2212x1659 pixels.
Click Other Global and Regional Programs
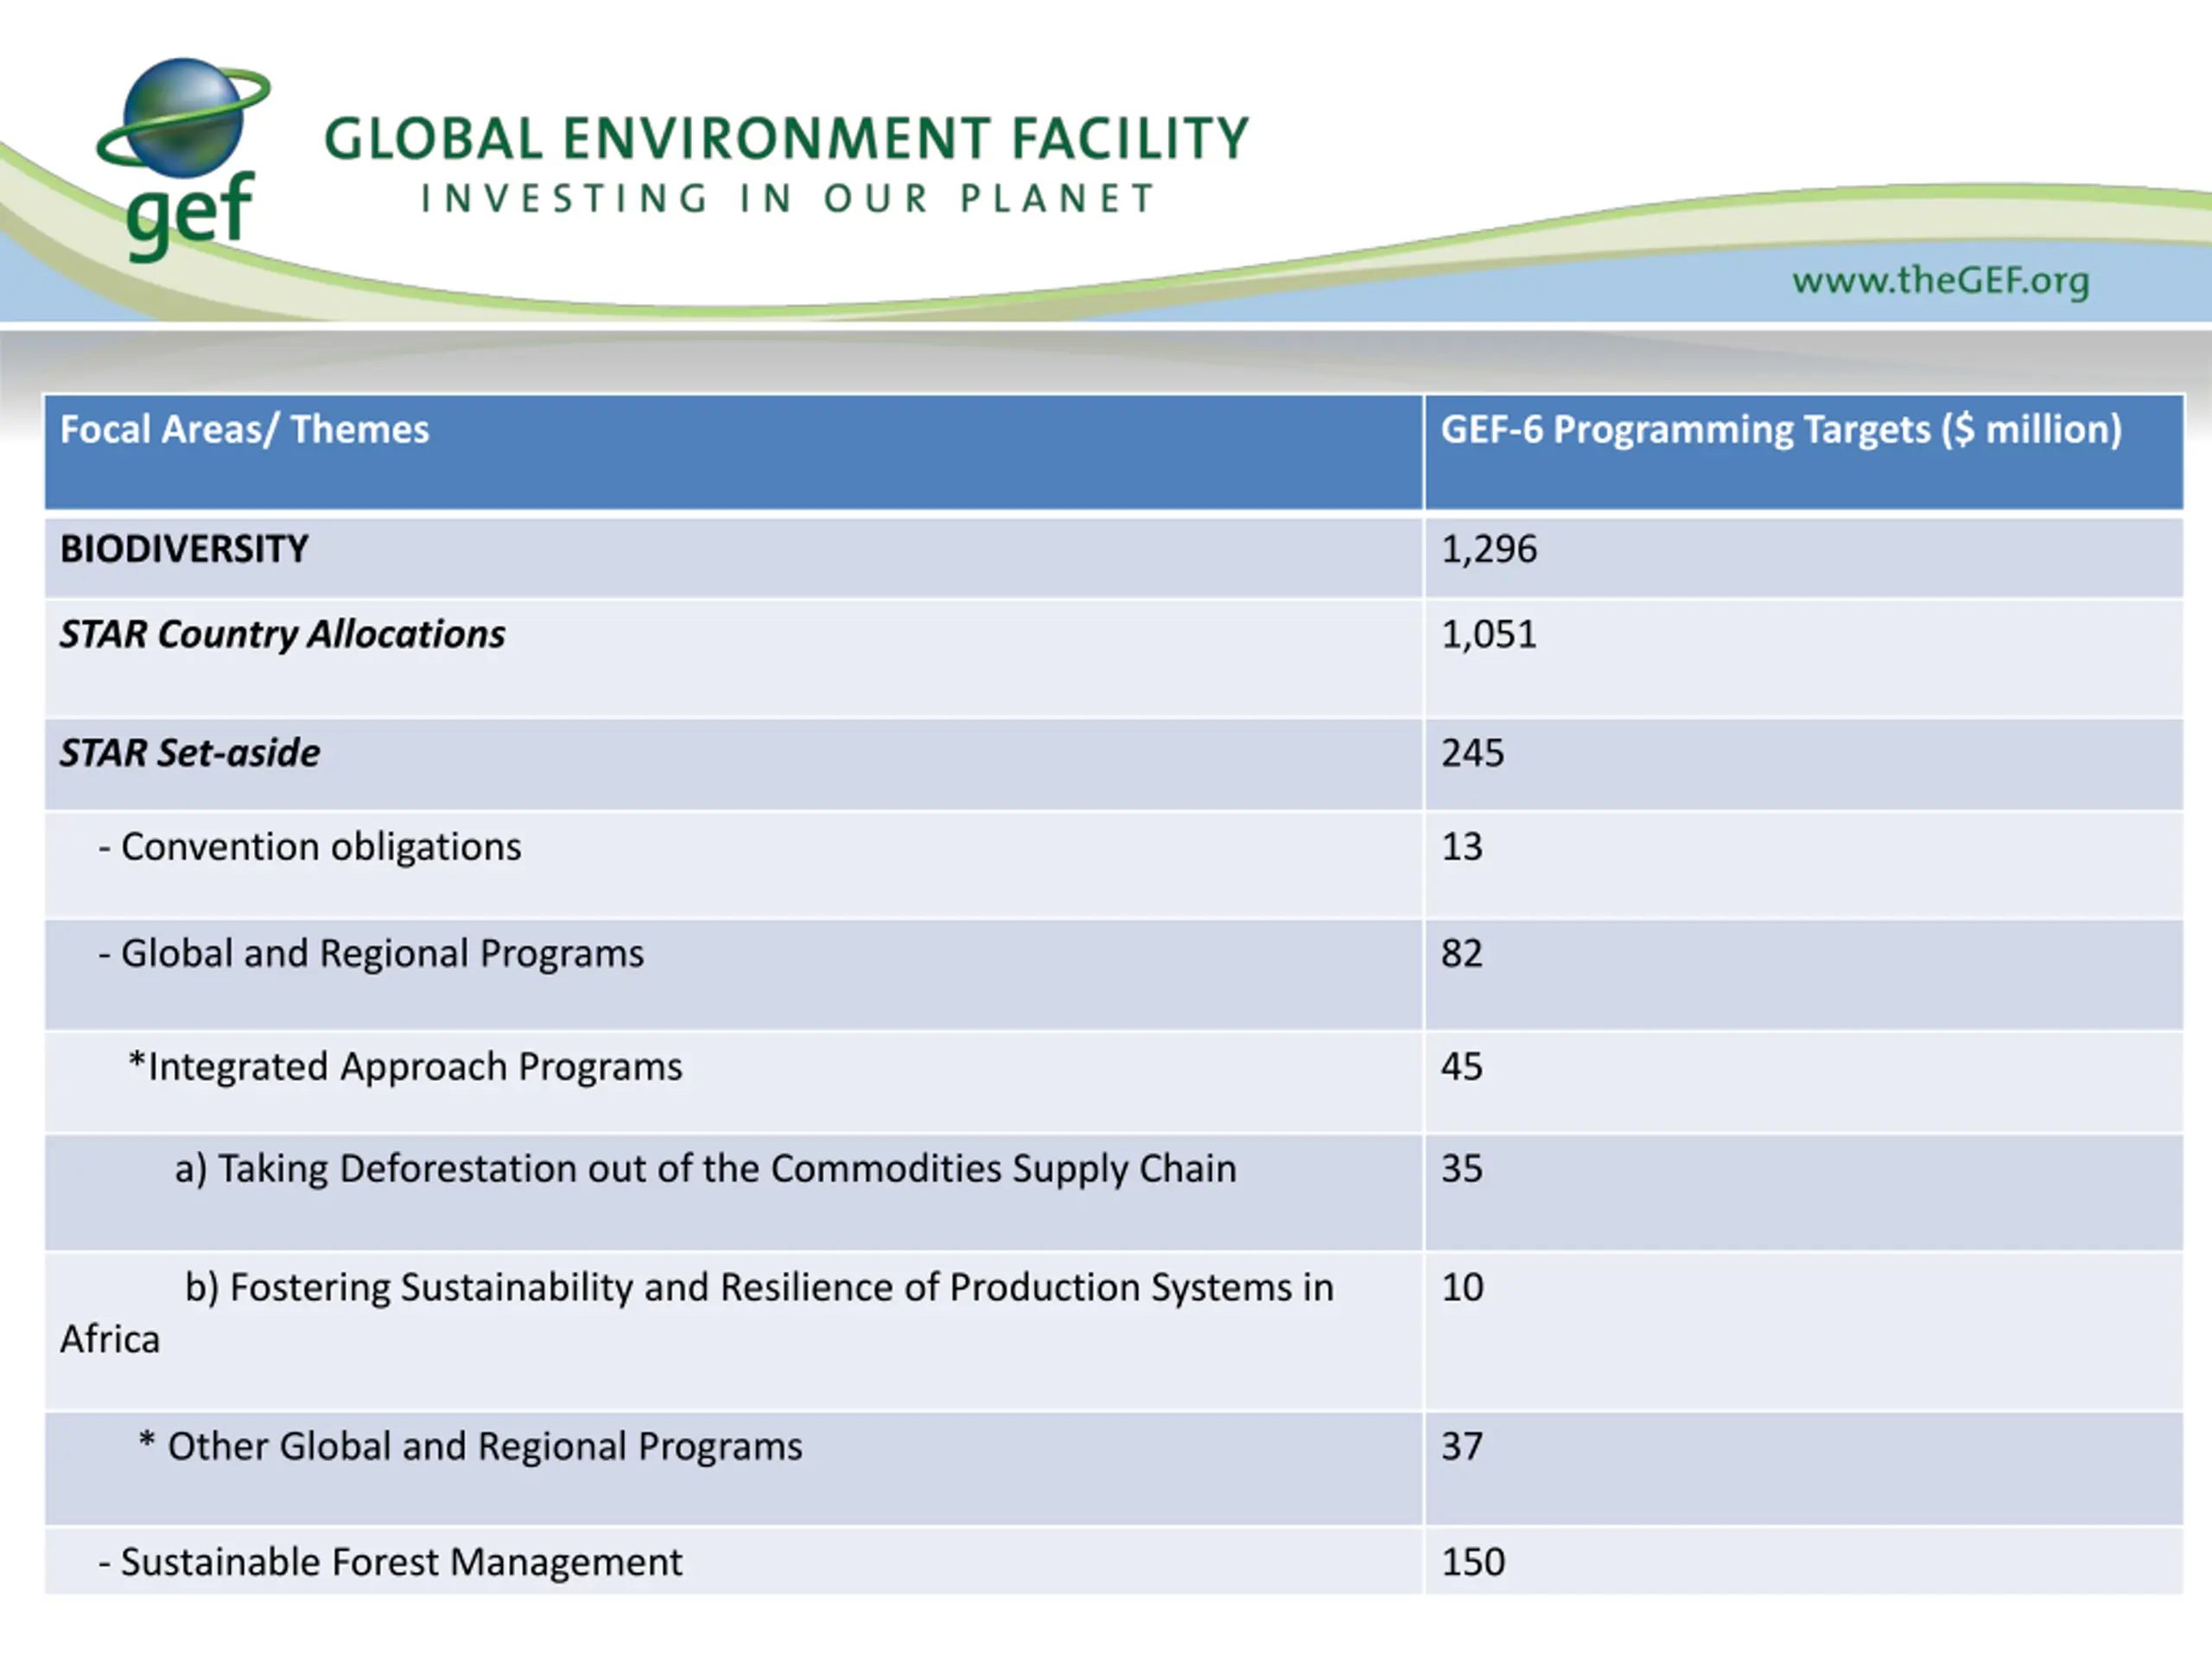click(x=470, y=1446)
